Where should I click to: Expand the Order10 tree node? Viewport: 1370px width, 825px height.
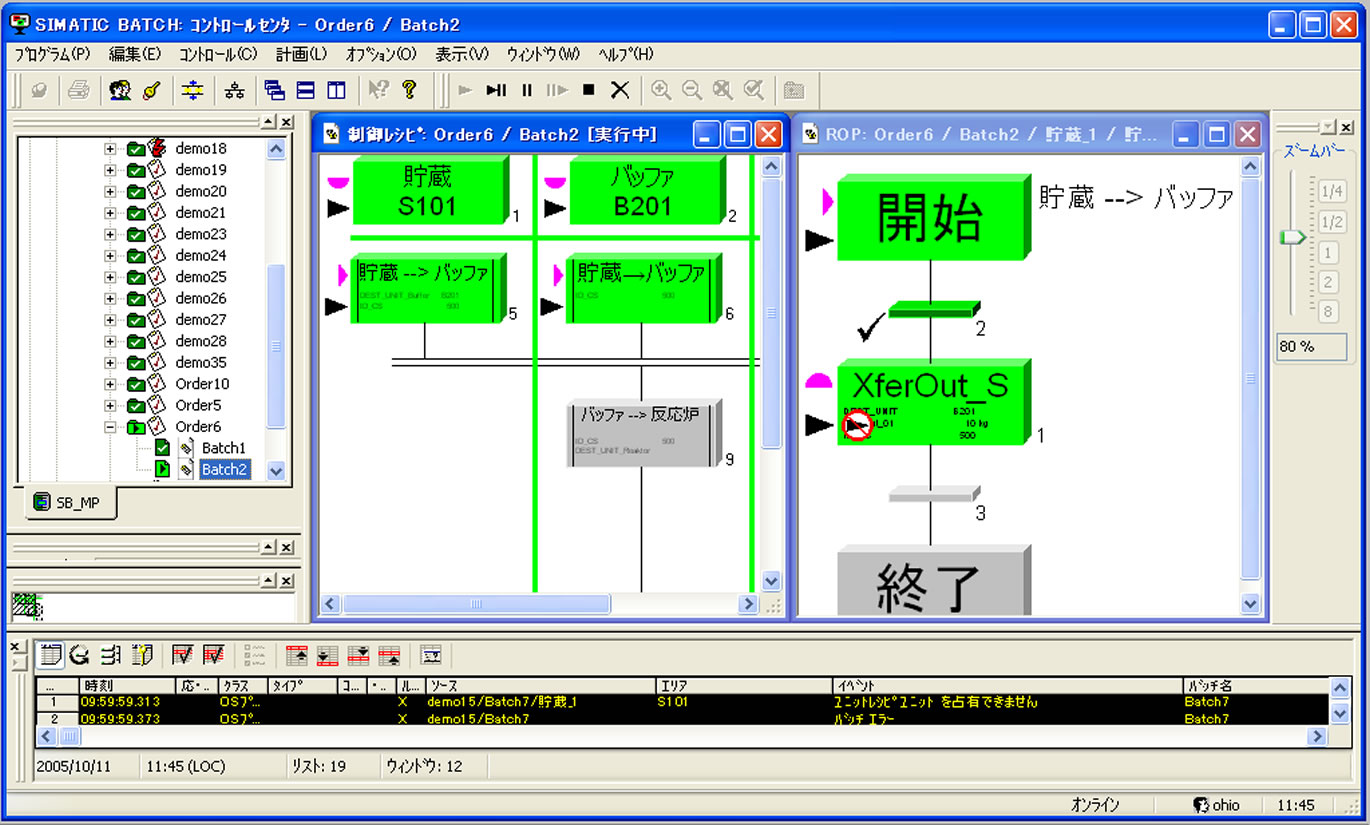click(110, 384)
